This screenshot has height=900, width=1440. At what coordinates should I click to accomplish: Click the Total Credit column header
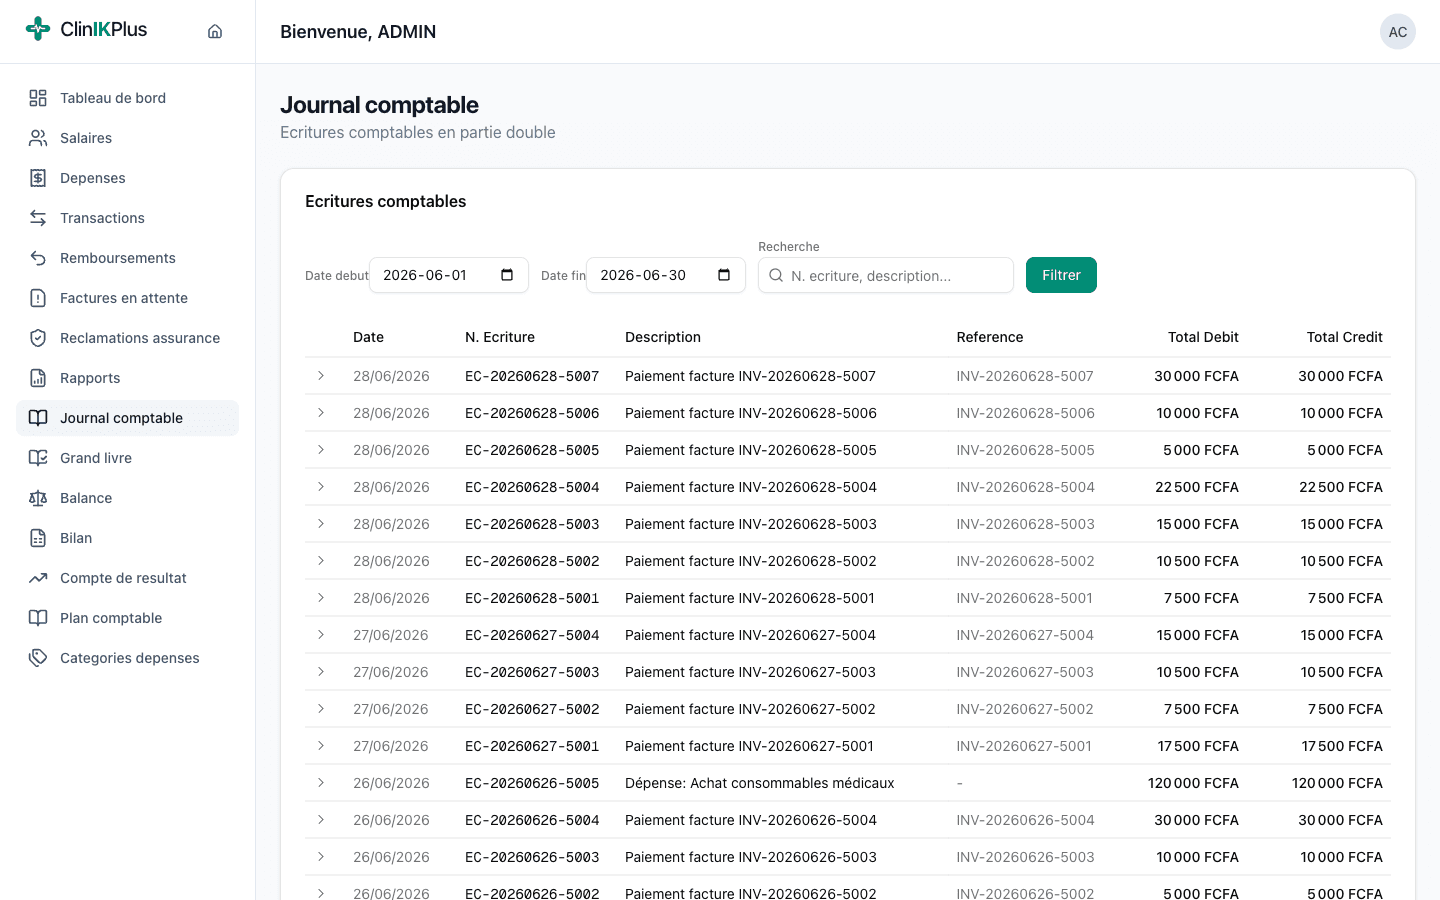coord(1344,337)
